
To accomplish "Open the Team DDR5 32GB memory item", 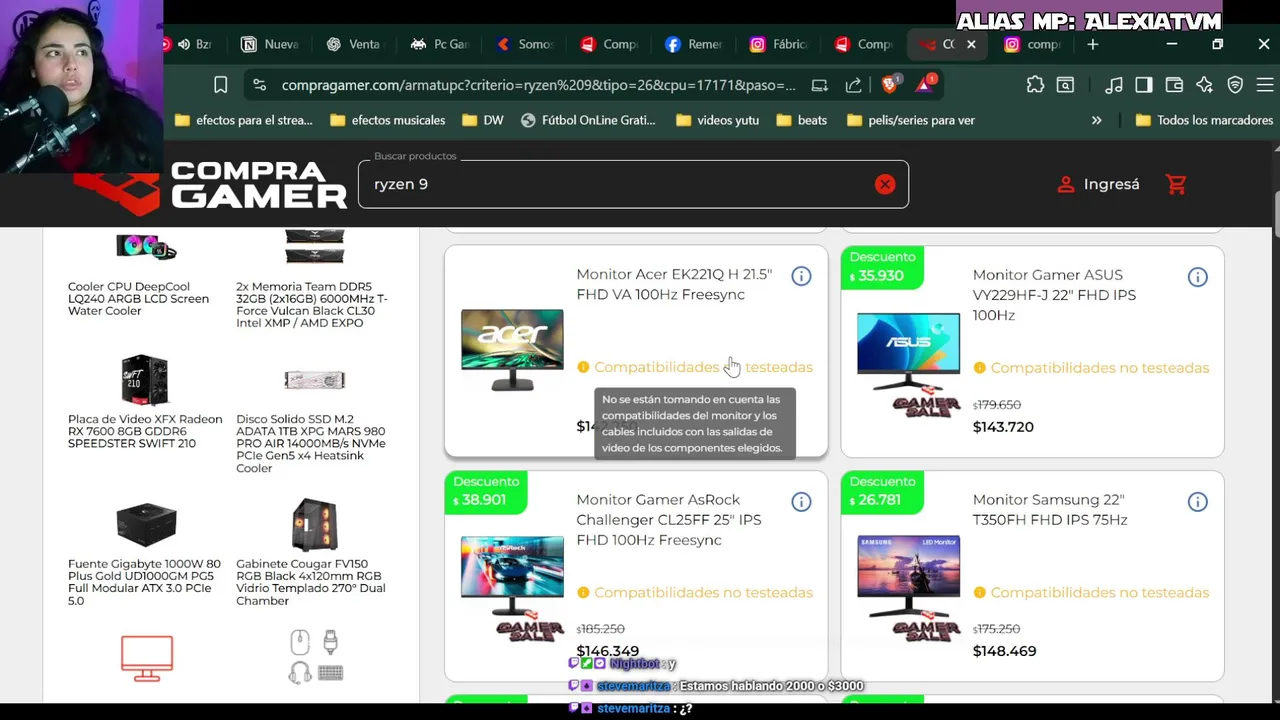I will click(x=314, y=280).
